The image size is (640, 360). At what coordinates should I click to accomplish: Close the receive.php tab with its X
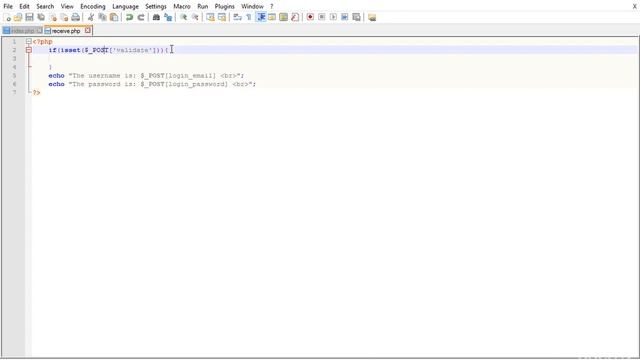coord(87,30)
